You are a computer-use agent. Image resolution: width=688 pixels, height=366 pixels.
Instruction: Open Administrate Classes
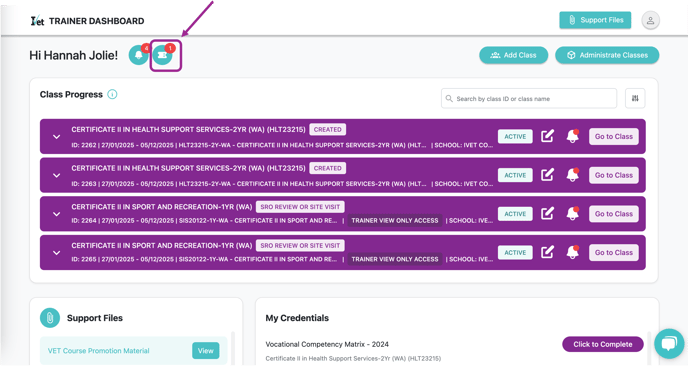coord(607,55)
